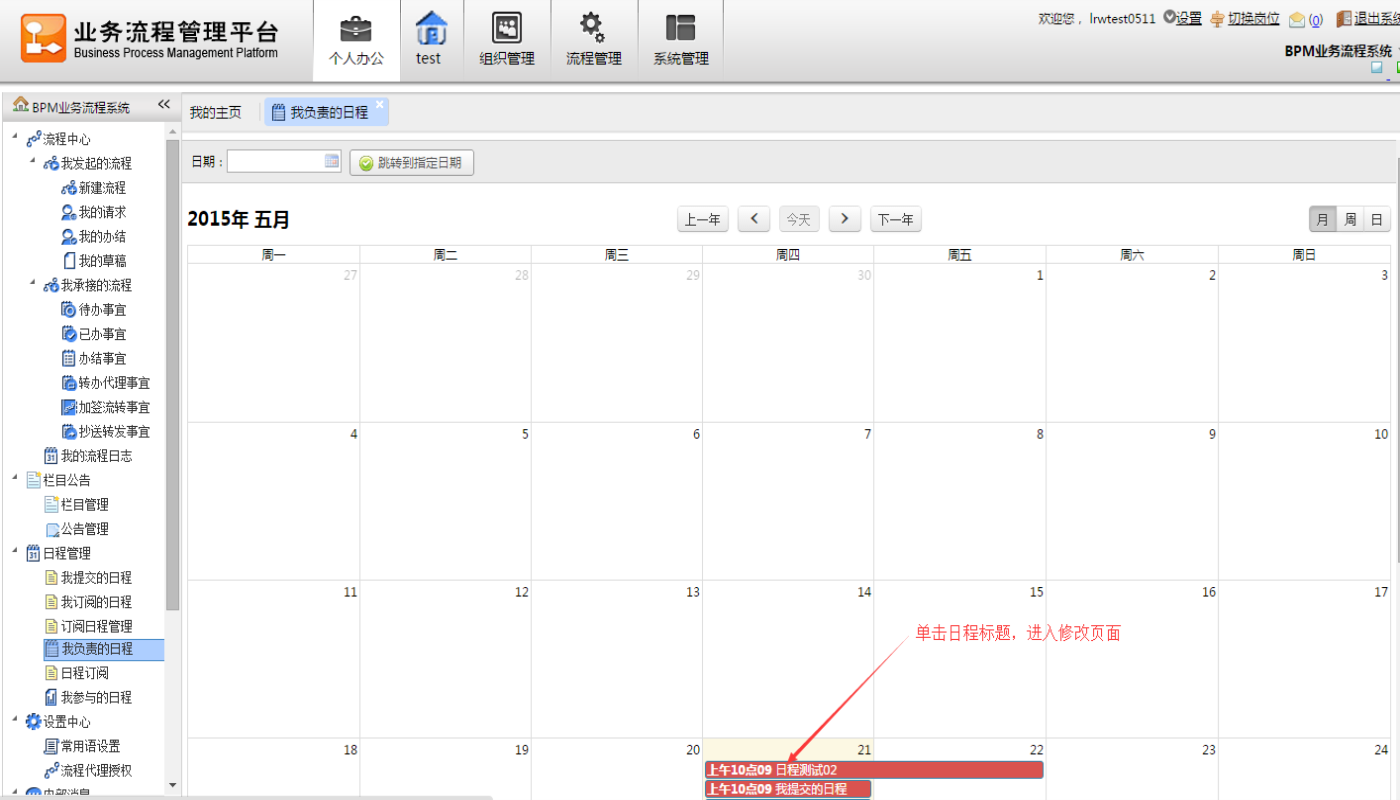Switch to 组织管理 tab

(x=507, y=41)
